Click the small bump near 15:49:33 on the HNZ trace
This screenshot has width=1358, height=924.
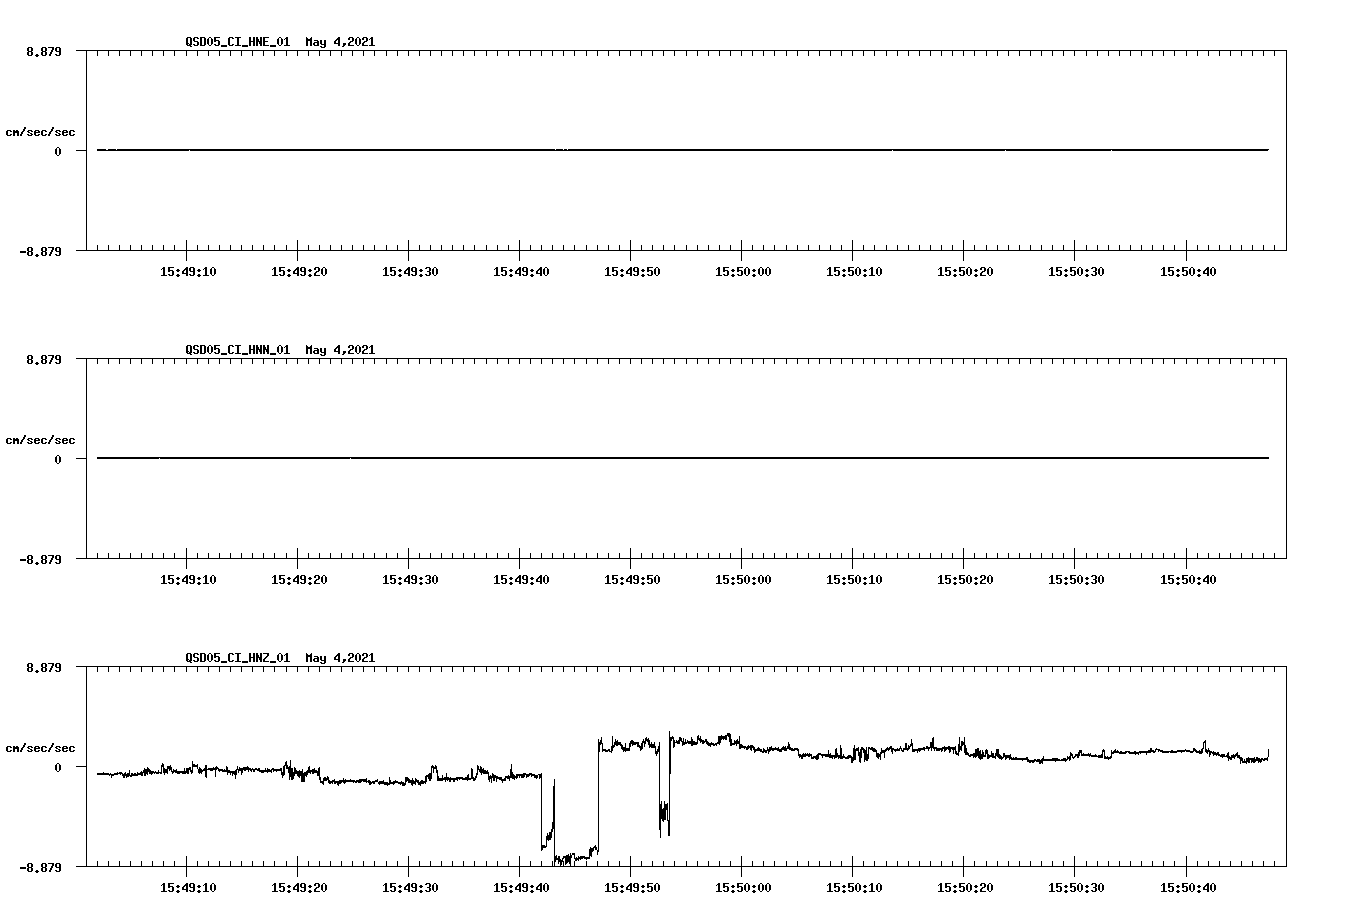[432, 765]
